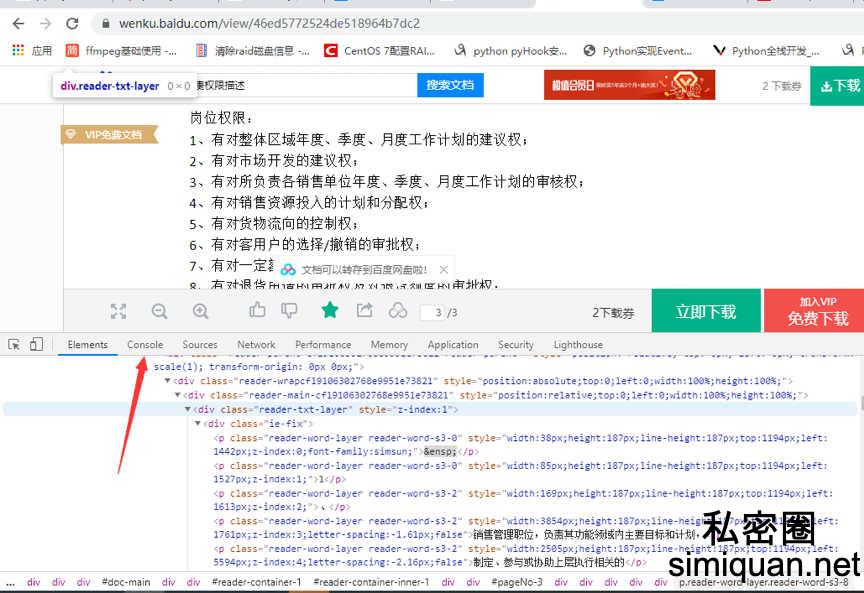This screenshot has height=593, width=864.
Task: Click the thumbs-down dislike icon
Action: (289, 311)
